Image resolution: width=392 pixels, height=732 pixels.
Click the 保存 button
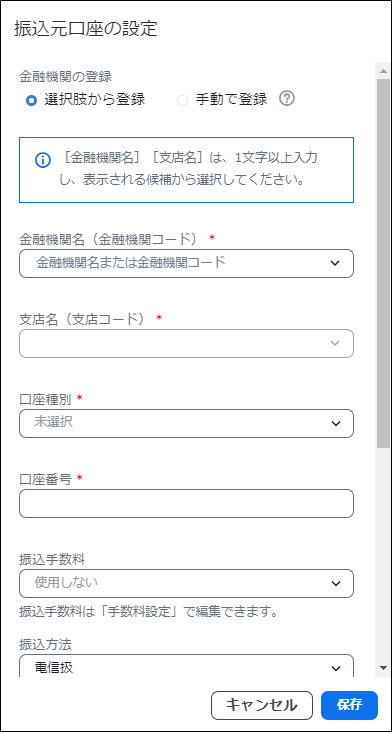click(350, 705)
